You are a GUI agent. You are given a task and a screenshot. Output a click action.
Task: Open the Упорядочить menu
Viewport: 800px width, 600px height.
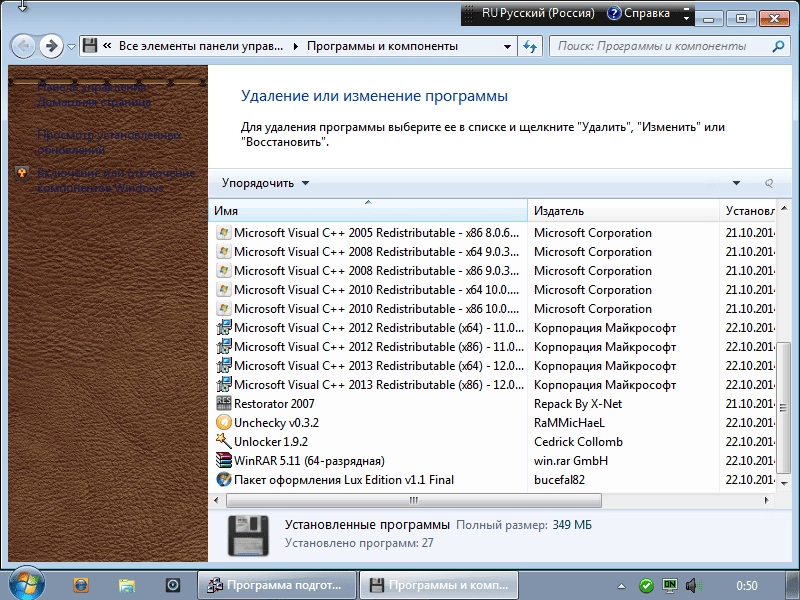(265, 183)
